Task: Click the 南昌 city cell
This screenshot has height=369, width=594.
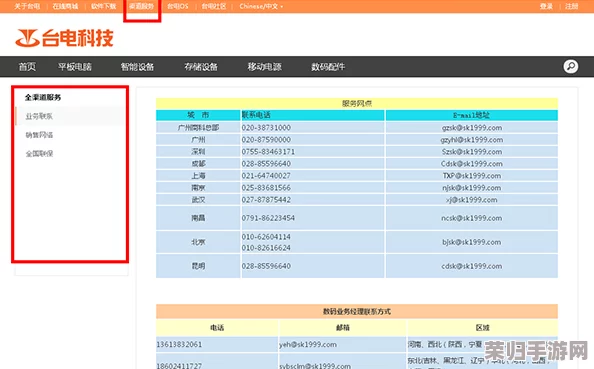Action: [198, 218]
